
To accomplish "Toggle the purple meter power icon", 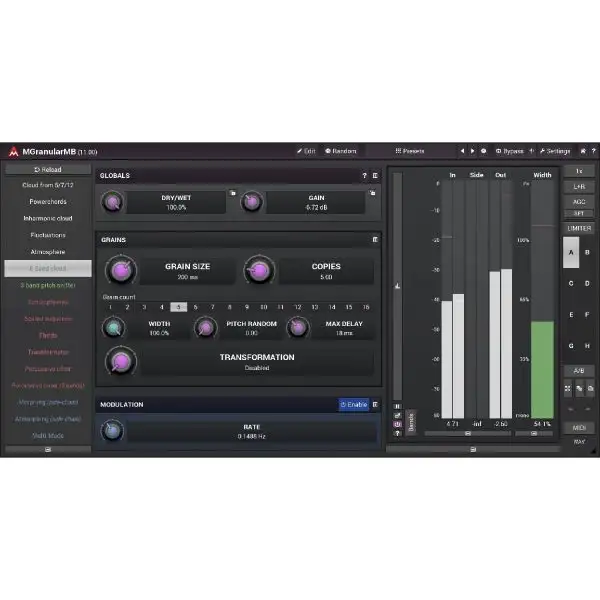I will point(397,424).
